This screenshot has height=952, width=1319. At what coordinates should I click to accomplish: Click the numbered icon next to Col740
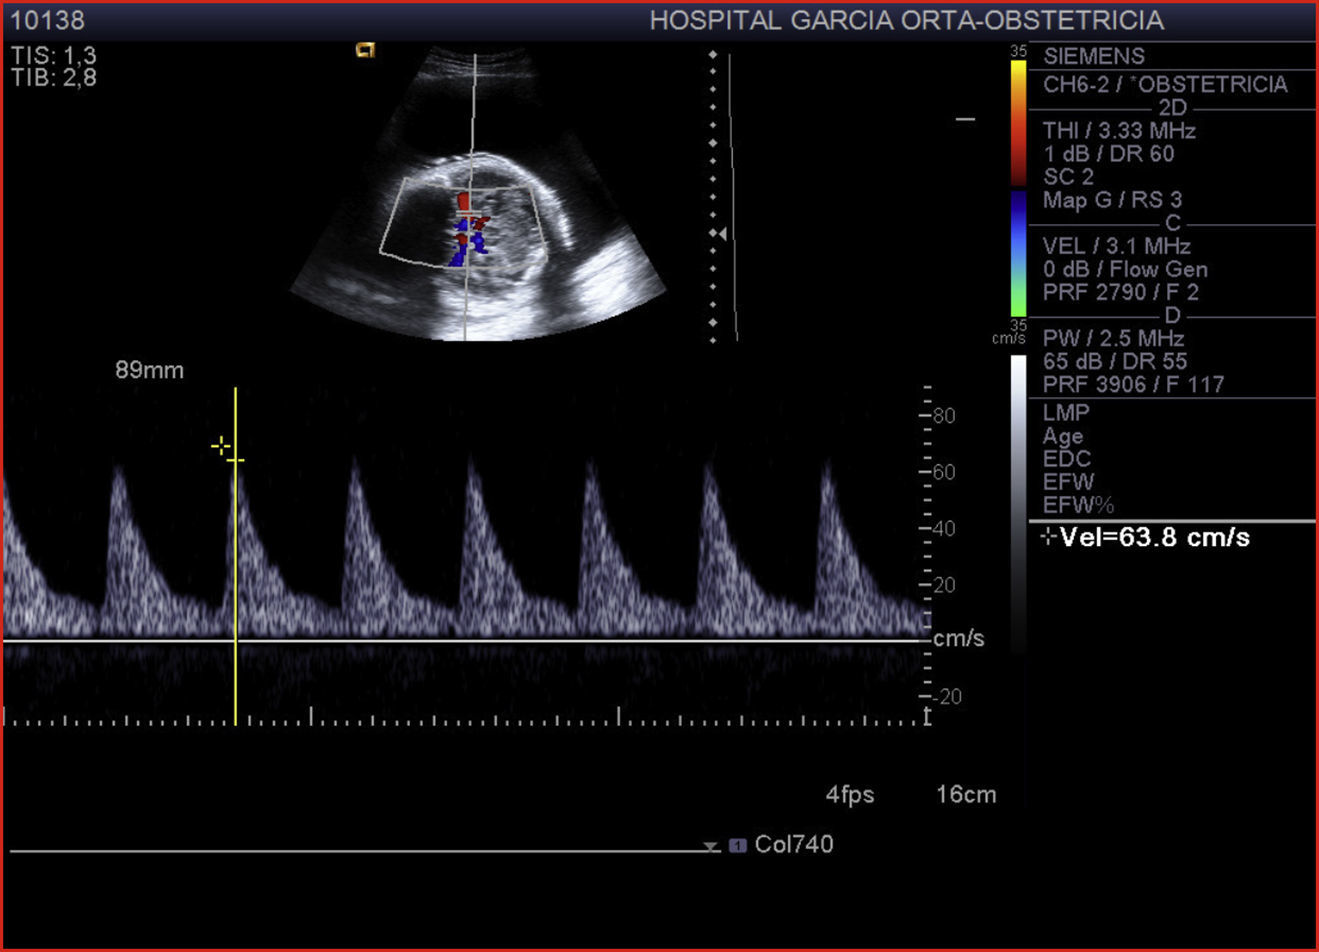tap(737, 846)
